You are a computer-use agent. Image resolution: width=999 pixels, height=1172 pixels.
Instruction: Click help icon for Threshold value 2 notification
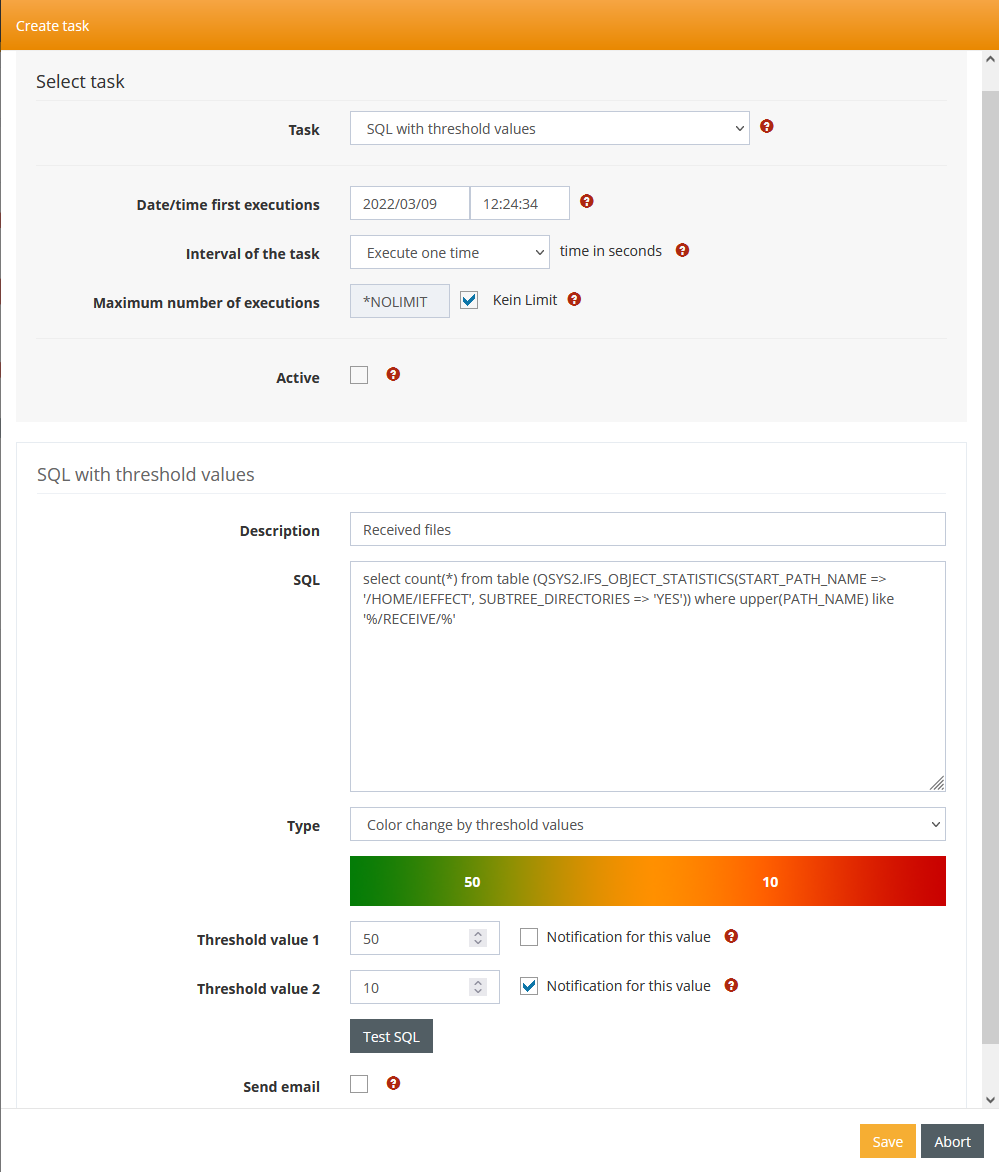point(731,986)
